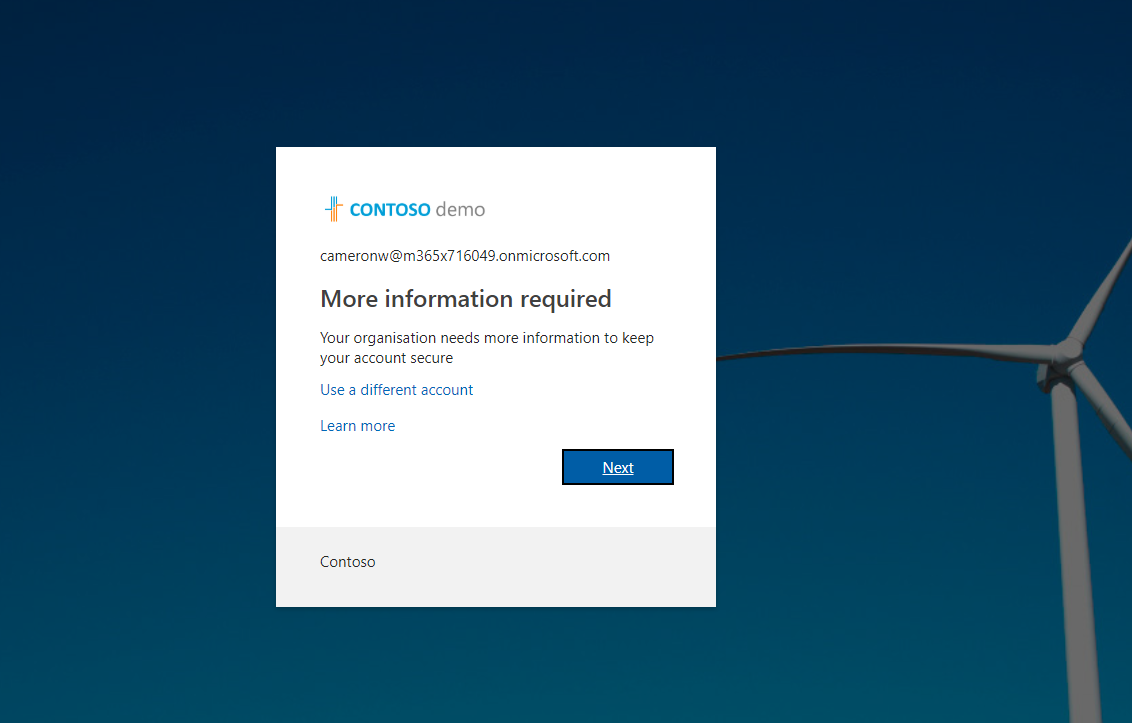Click the 'Contoso' footer text

coord(347,562)
